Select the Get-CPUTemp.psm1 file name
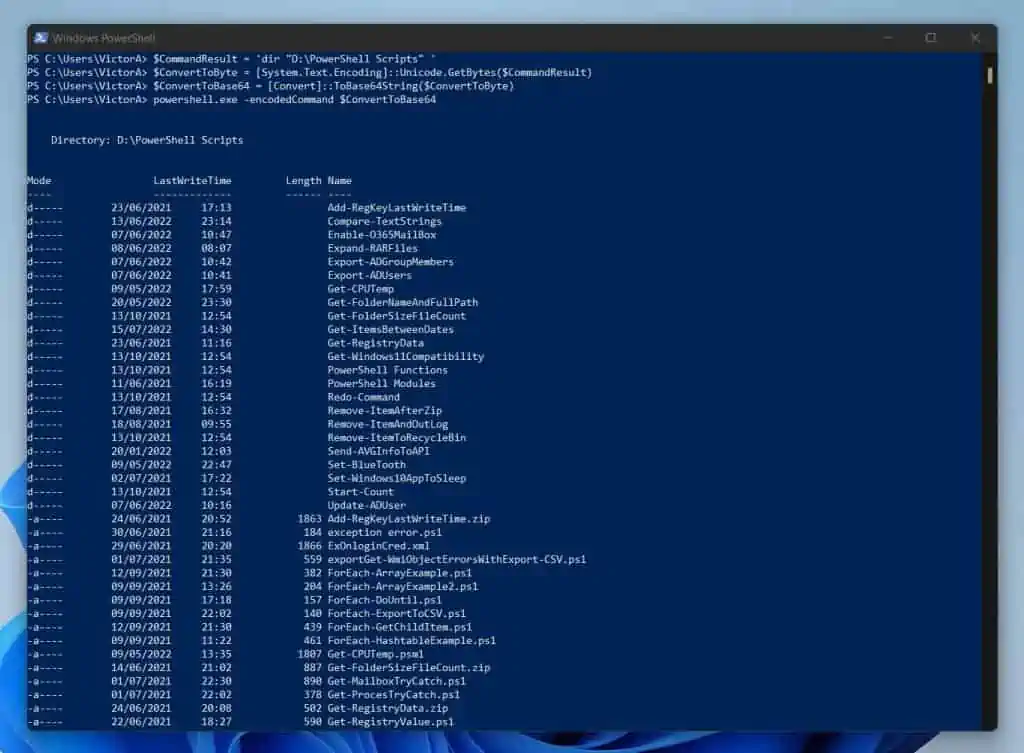The image size is (1024, 753). [x=376, y=654]
